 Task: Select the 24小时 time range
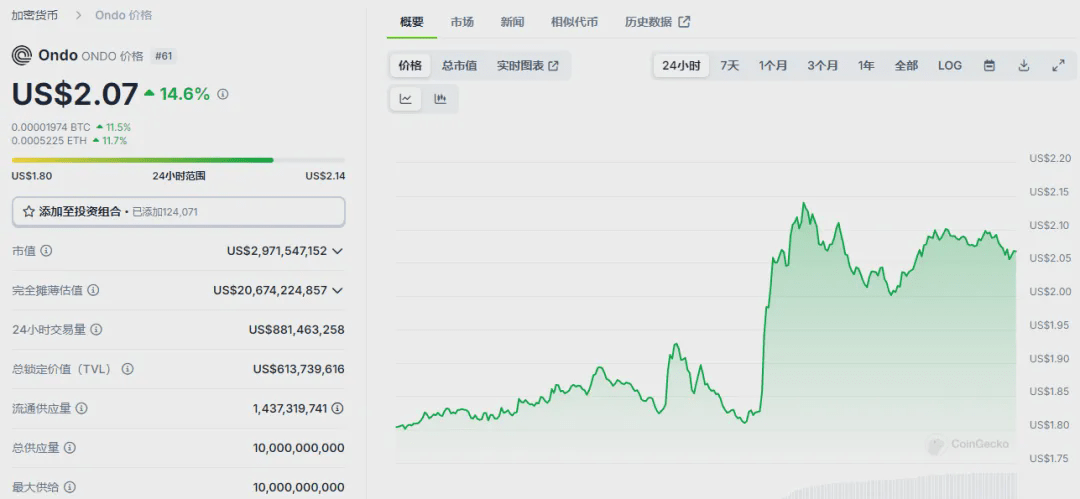point(681,65)
